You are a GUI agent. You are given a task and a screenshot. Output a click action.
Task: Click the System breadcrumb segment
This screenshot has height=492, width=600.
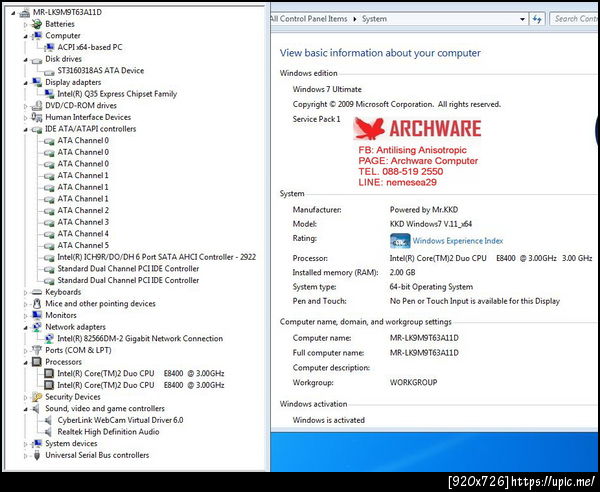pos(374,19)
